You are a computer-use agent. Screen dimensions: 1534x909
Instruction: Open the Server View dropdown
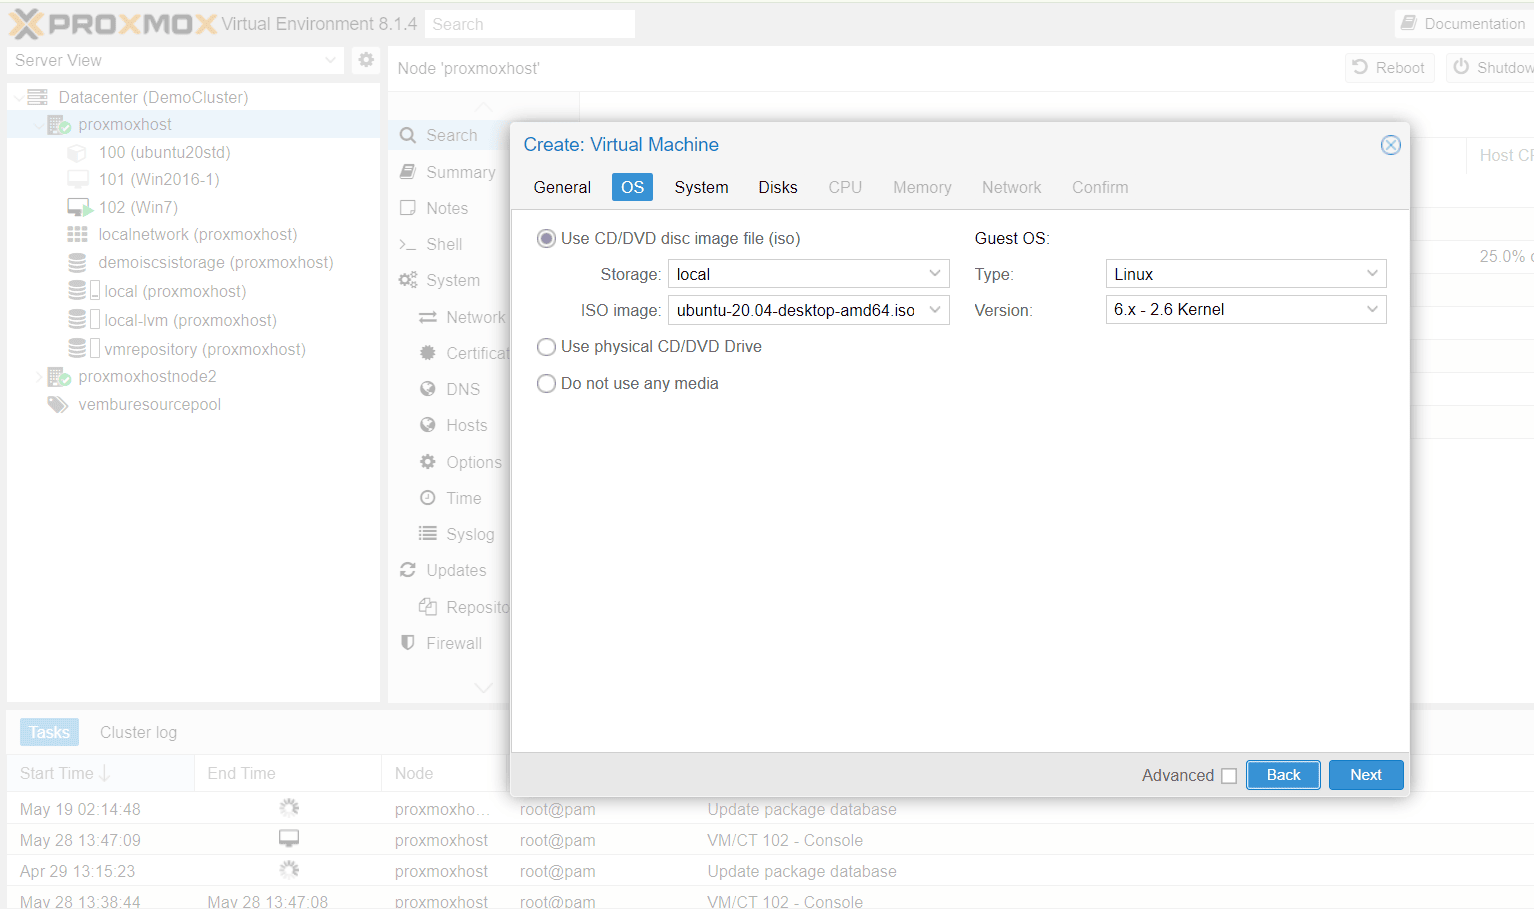331,60
